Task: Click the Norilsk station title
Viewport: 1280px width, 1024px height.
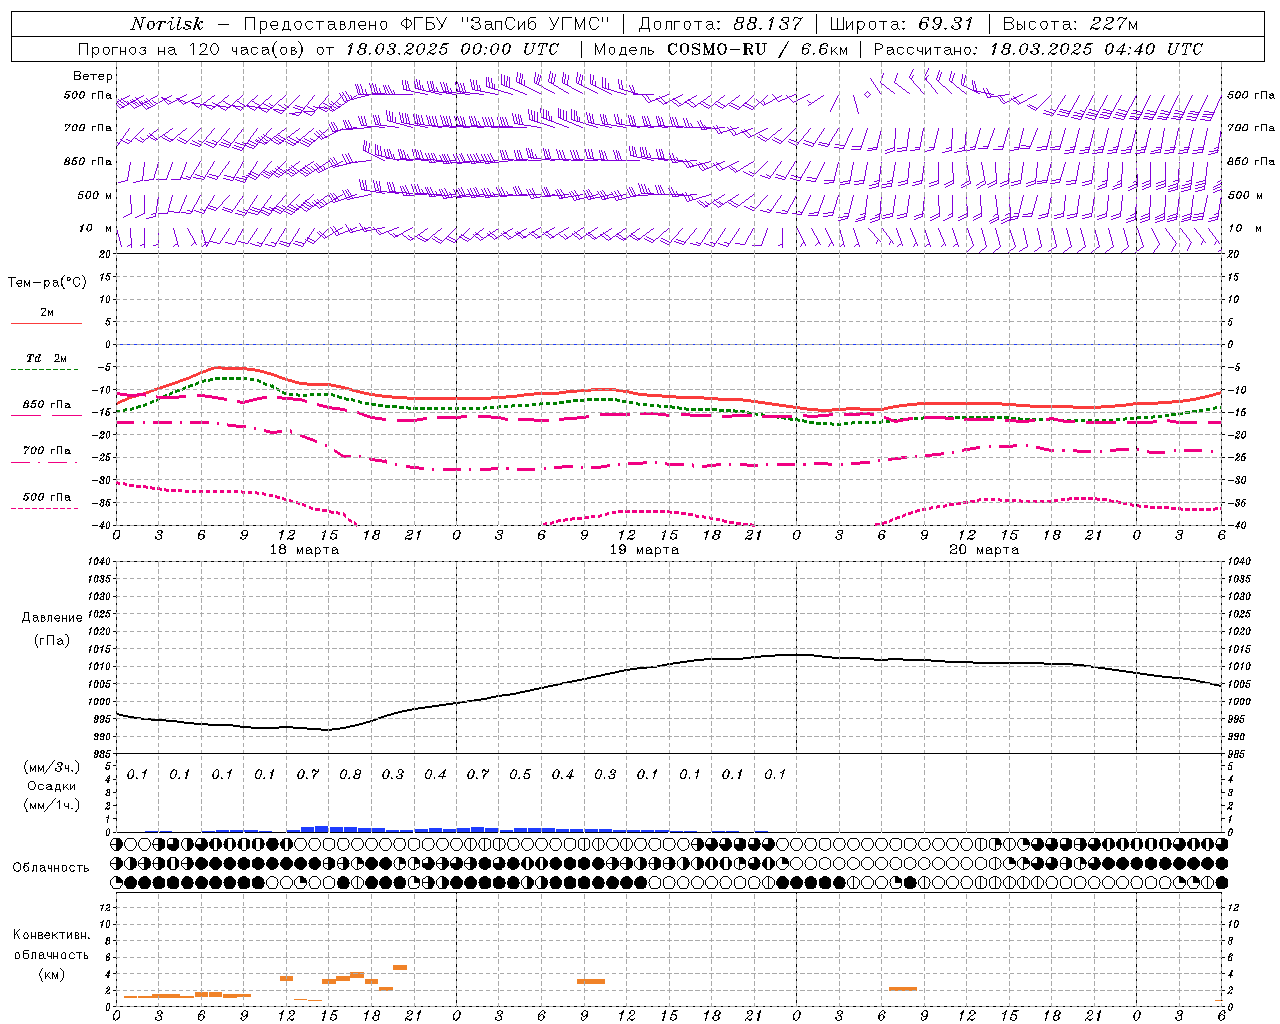Action: point(167,24)
